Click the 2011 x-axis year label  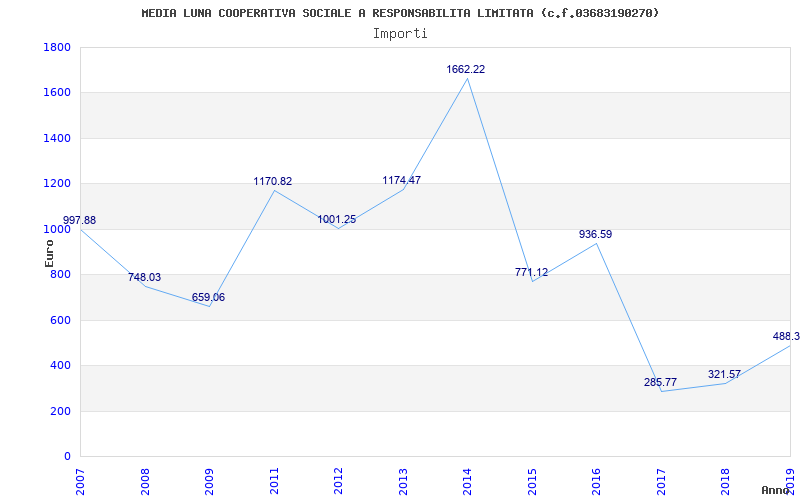coord(274,481)
